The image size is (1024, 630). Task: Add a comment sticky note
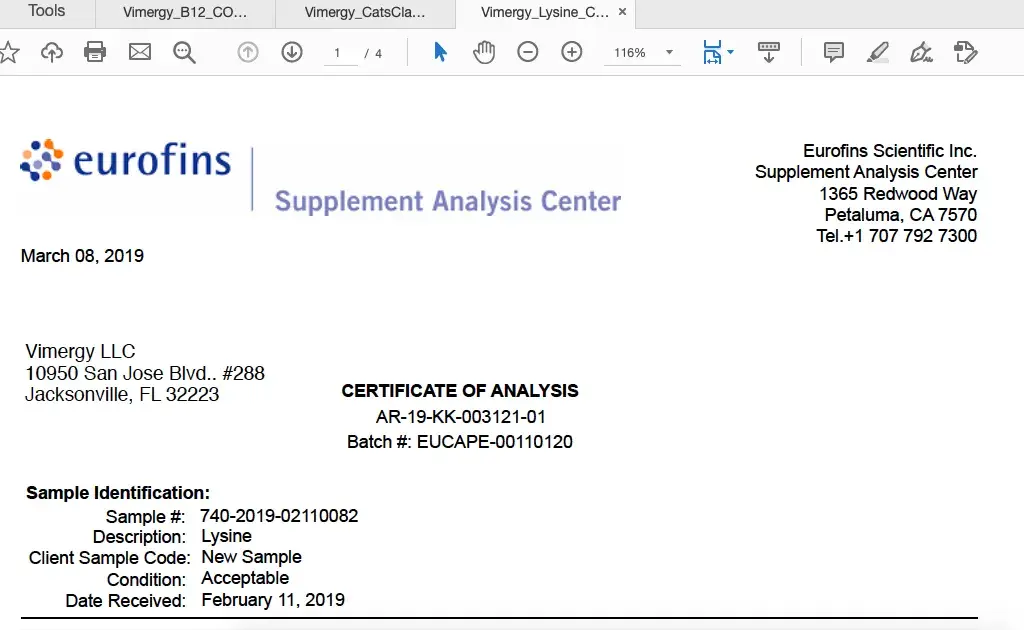(834, 52)
